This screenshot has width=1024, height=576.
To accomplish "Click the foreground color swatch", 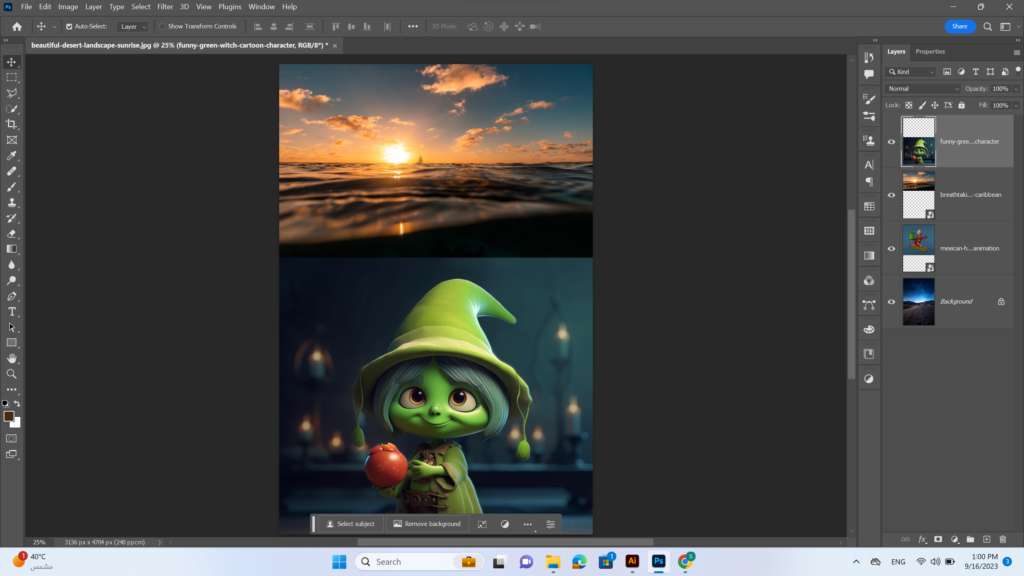I will [x=9, y=417].
